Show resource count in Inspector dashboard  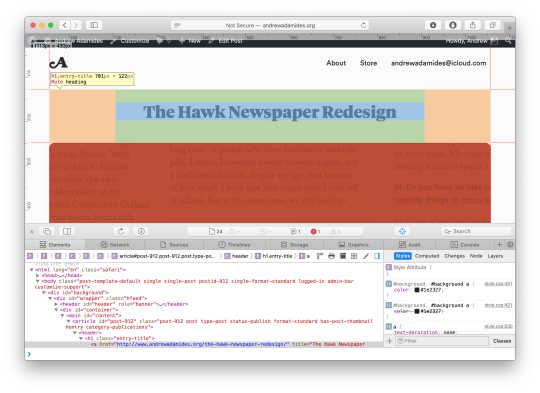tap(216, 231)
